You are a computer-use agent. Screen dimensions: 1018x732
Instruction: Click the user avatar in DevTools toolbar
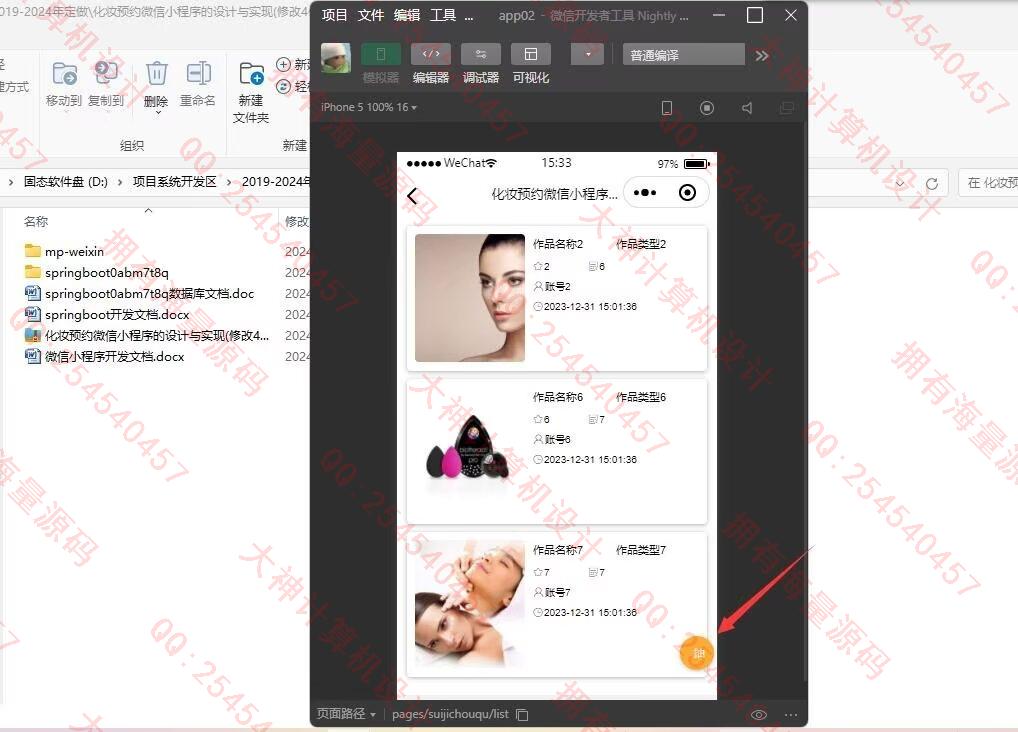pyautogui.click(x=336, y=58)
